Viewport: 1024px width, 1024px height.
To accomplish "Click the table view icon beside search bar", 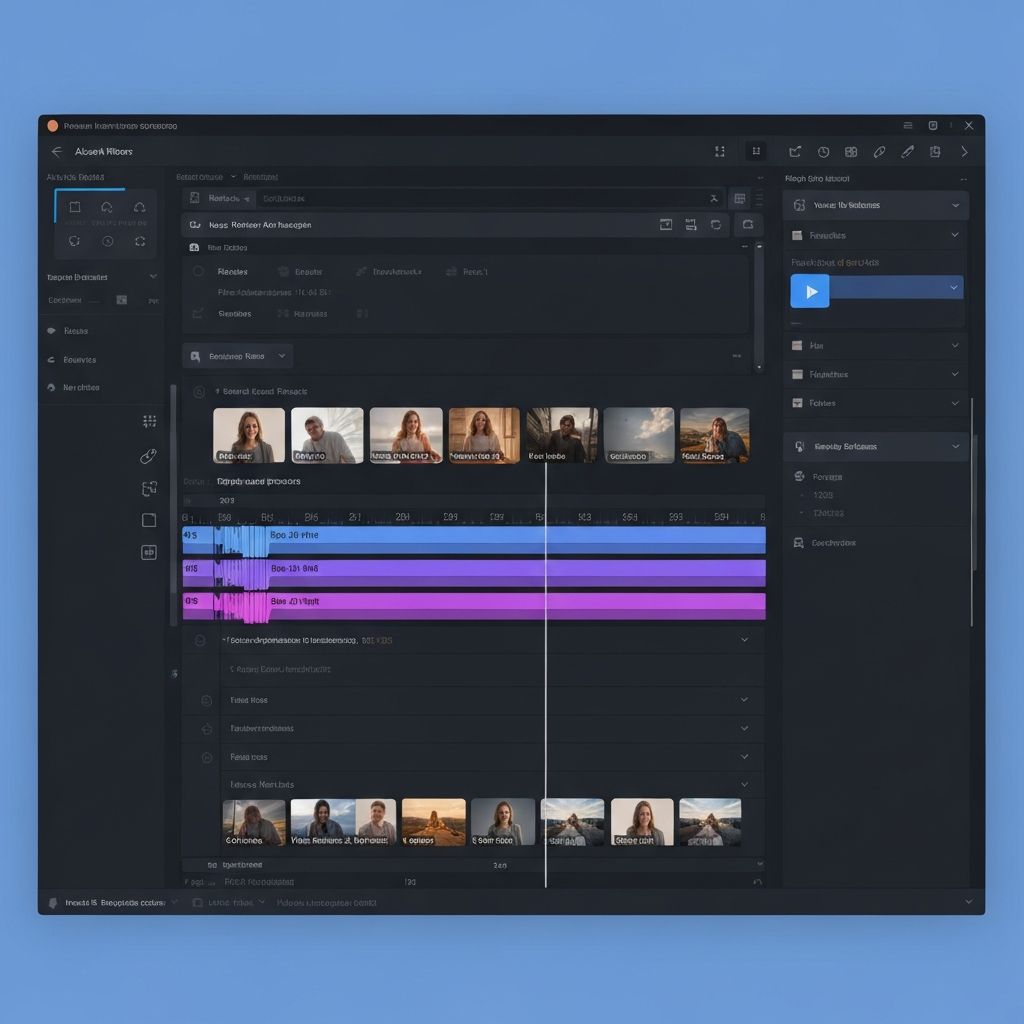I will (738, 199).
